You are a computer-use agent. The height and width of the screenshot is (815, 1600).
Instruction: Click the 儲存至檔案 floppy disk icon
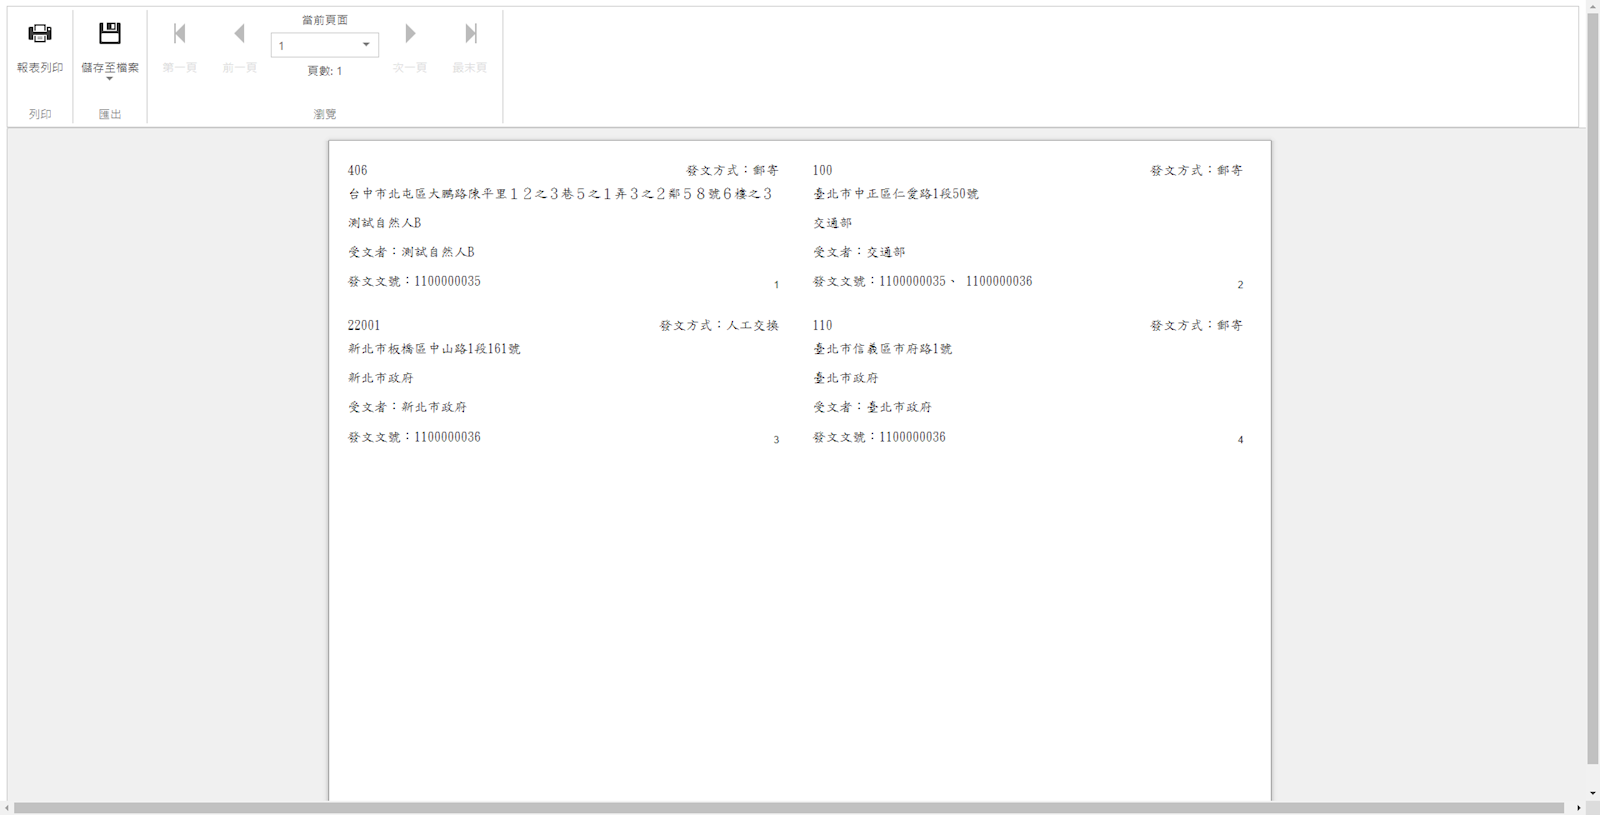pos(110,34)
